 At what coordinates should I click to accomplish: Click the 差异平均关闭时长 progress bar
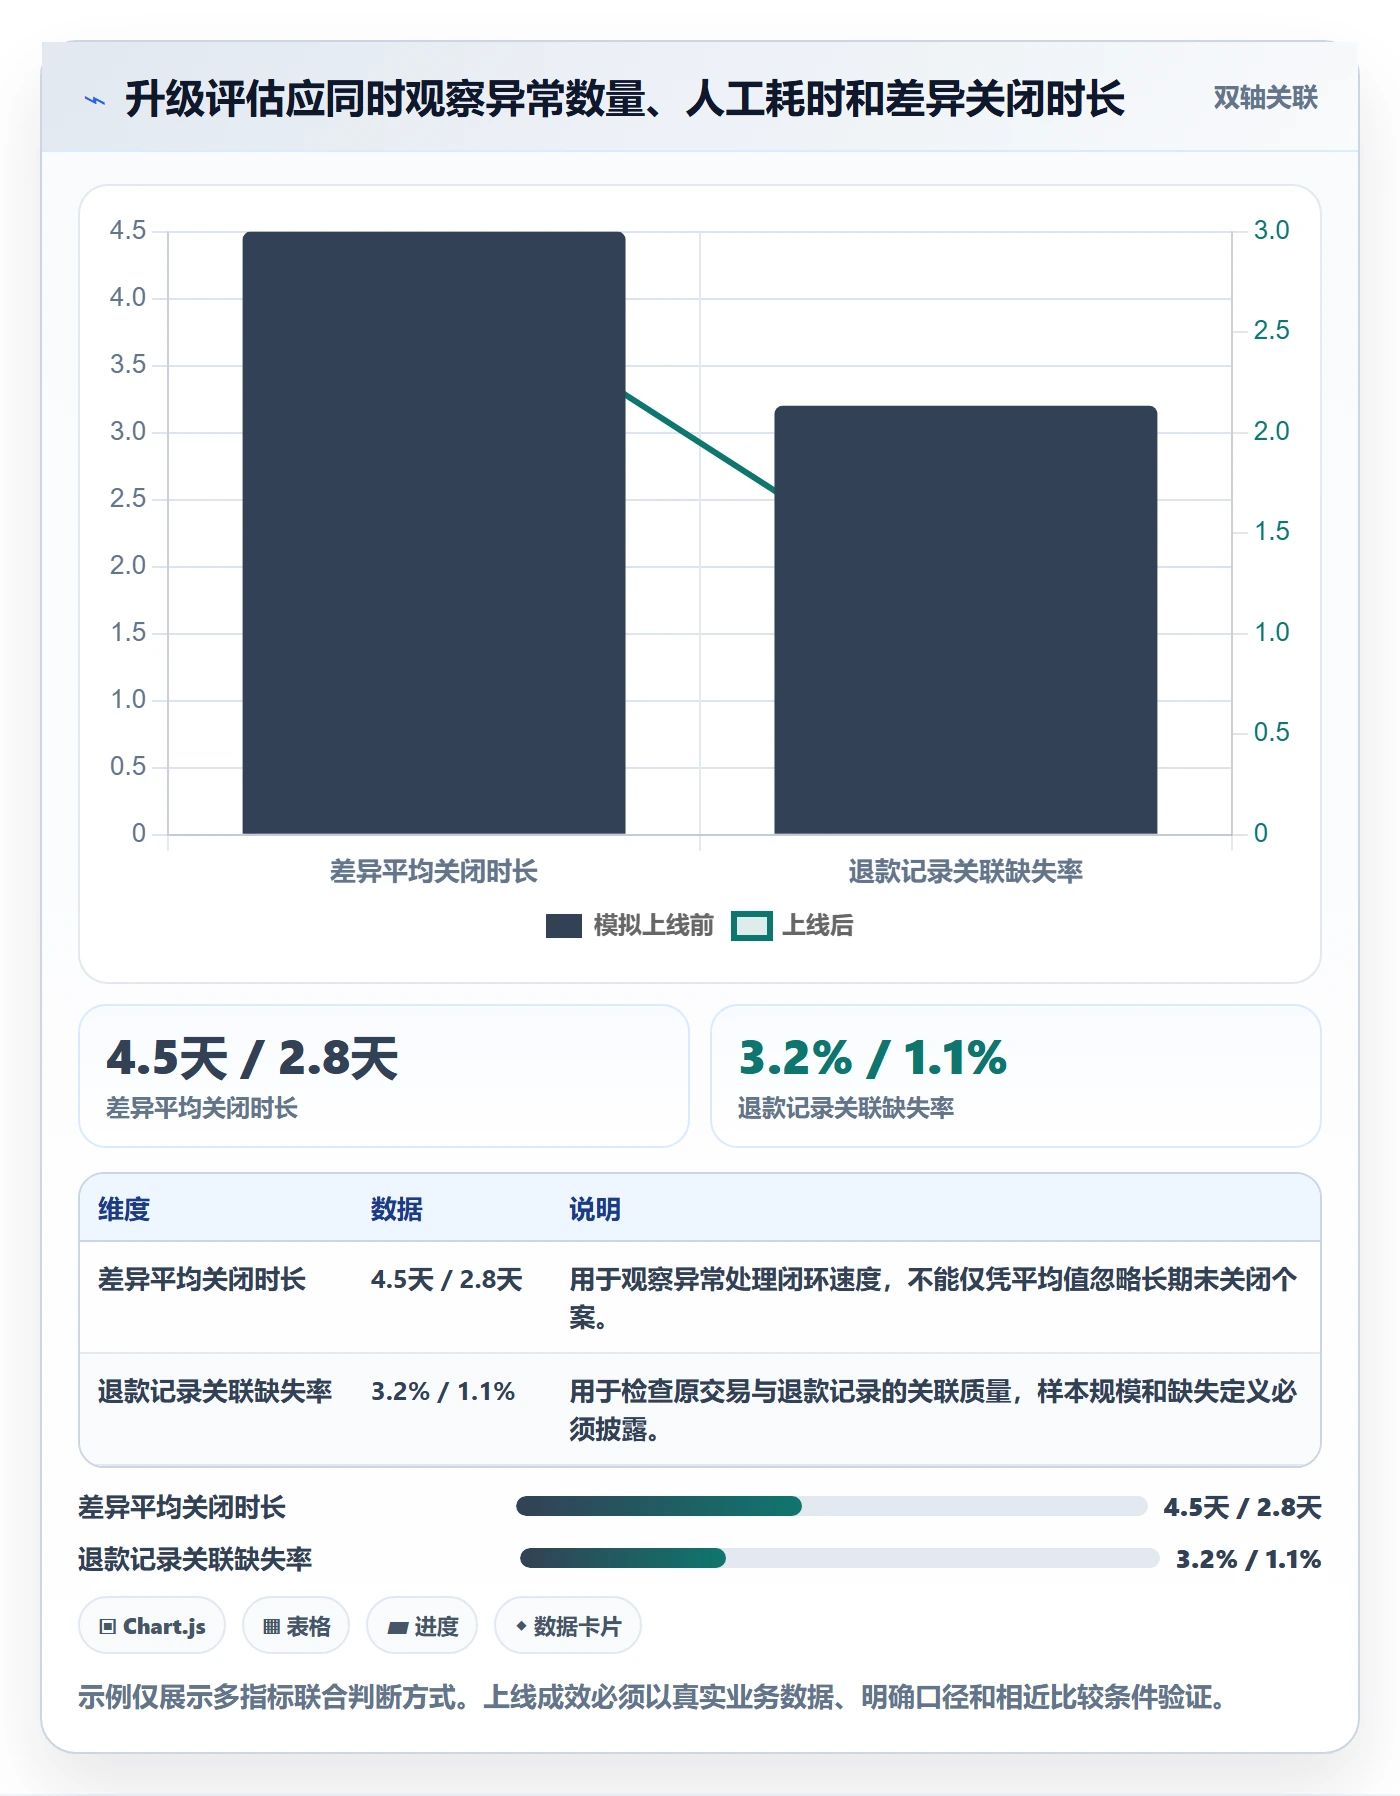[x=831, y=1506]
